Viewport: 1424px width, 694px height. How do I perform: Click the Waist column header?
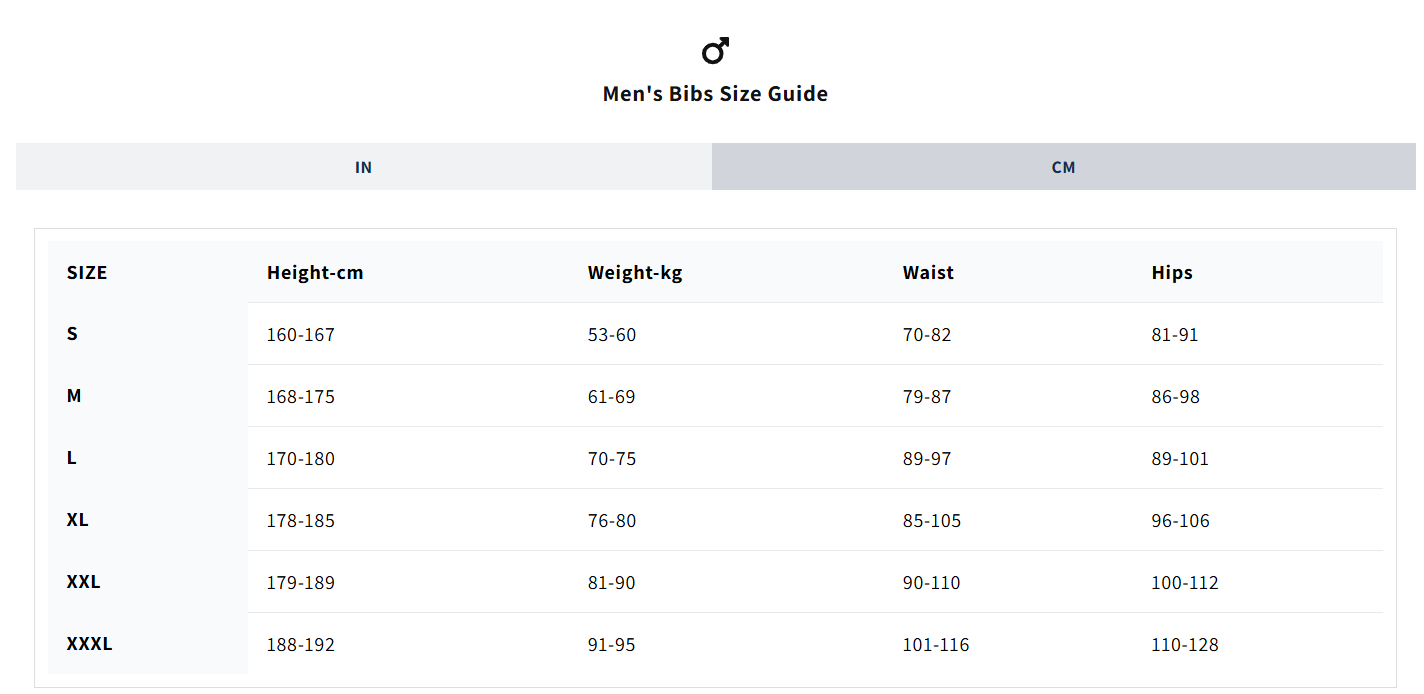(x=928, y=272)
